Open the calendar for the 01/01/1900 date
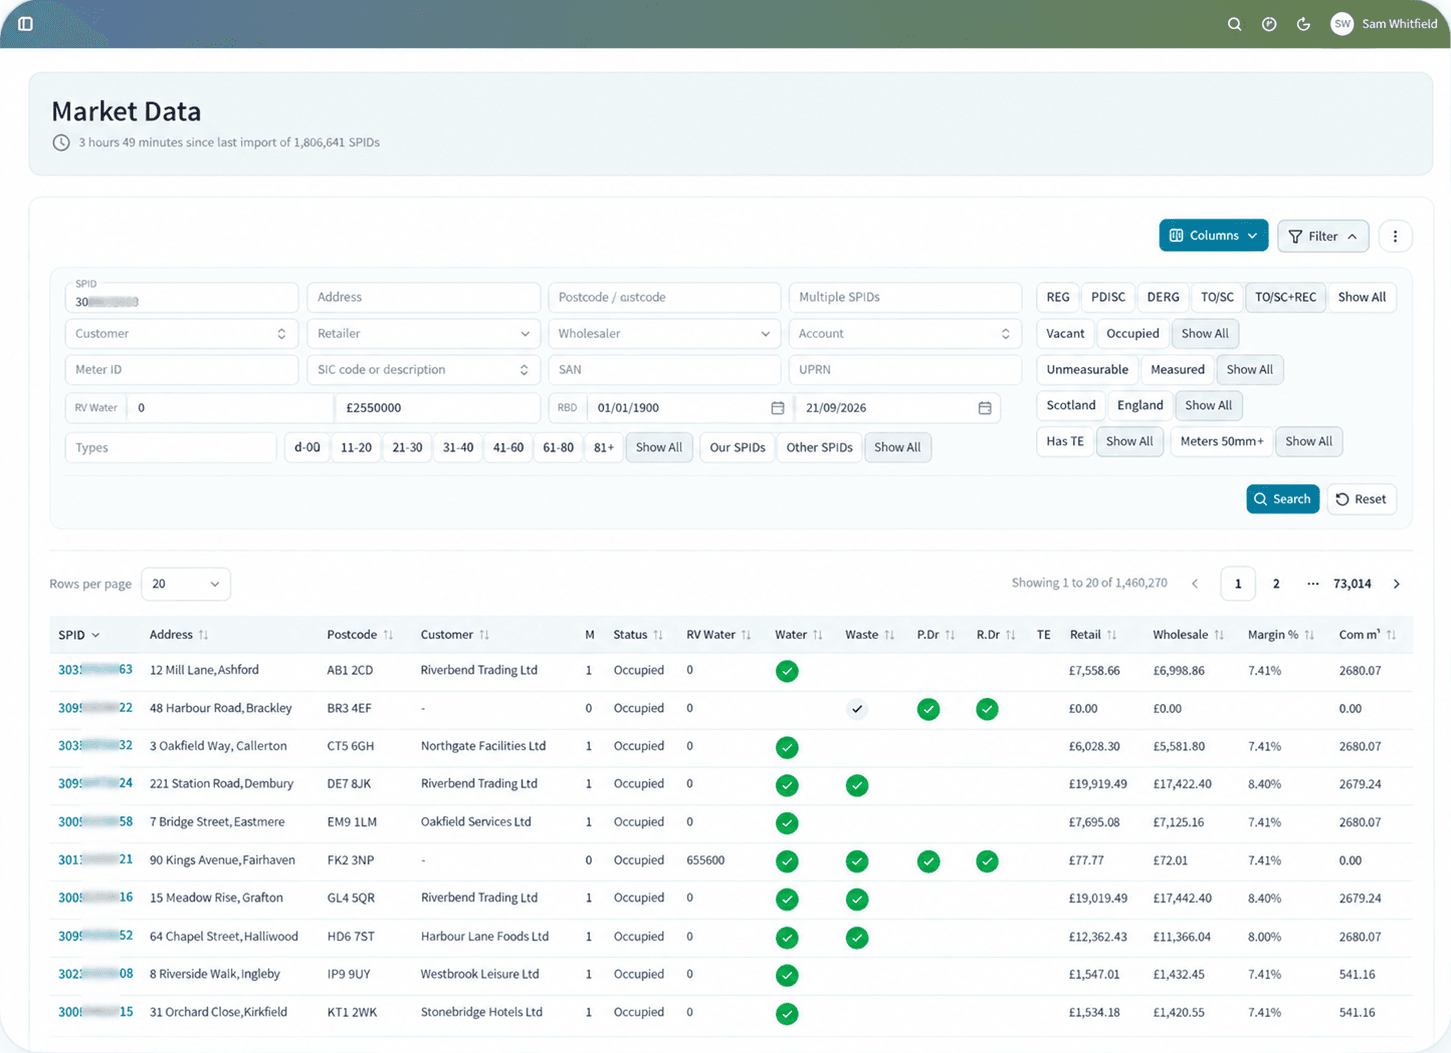Viewport: 1451px width, 1053px height. click(x=778, y=408)
